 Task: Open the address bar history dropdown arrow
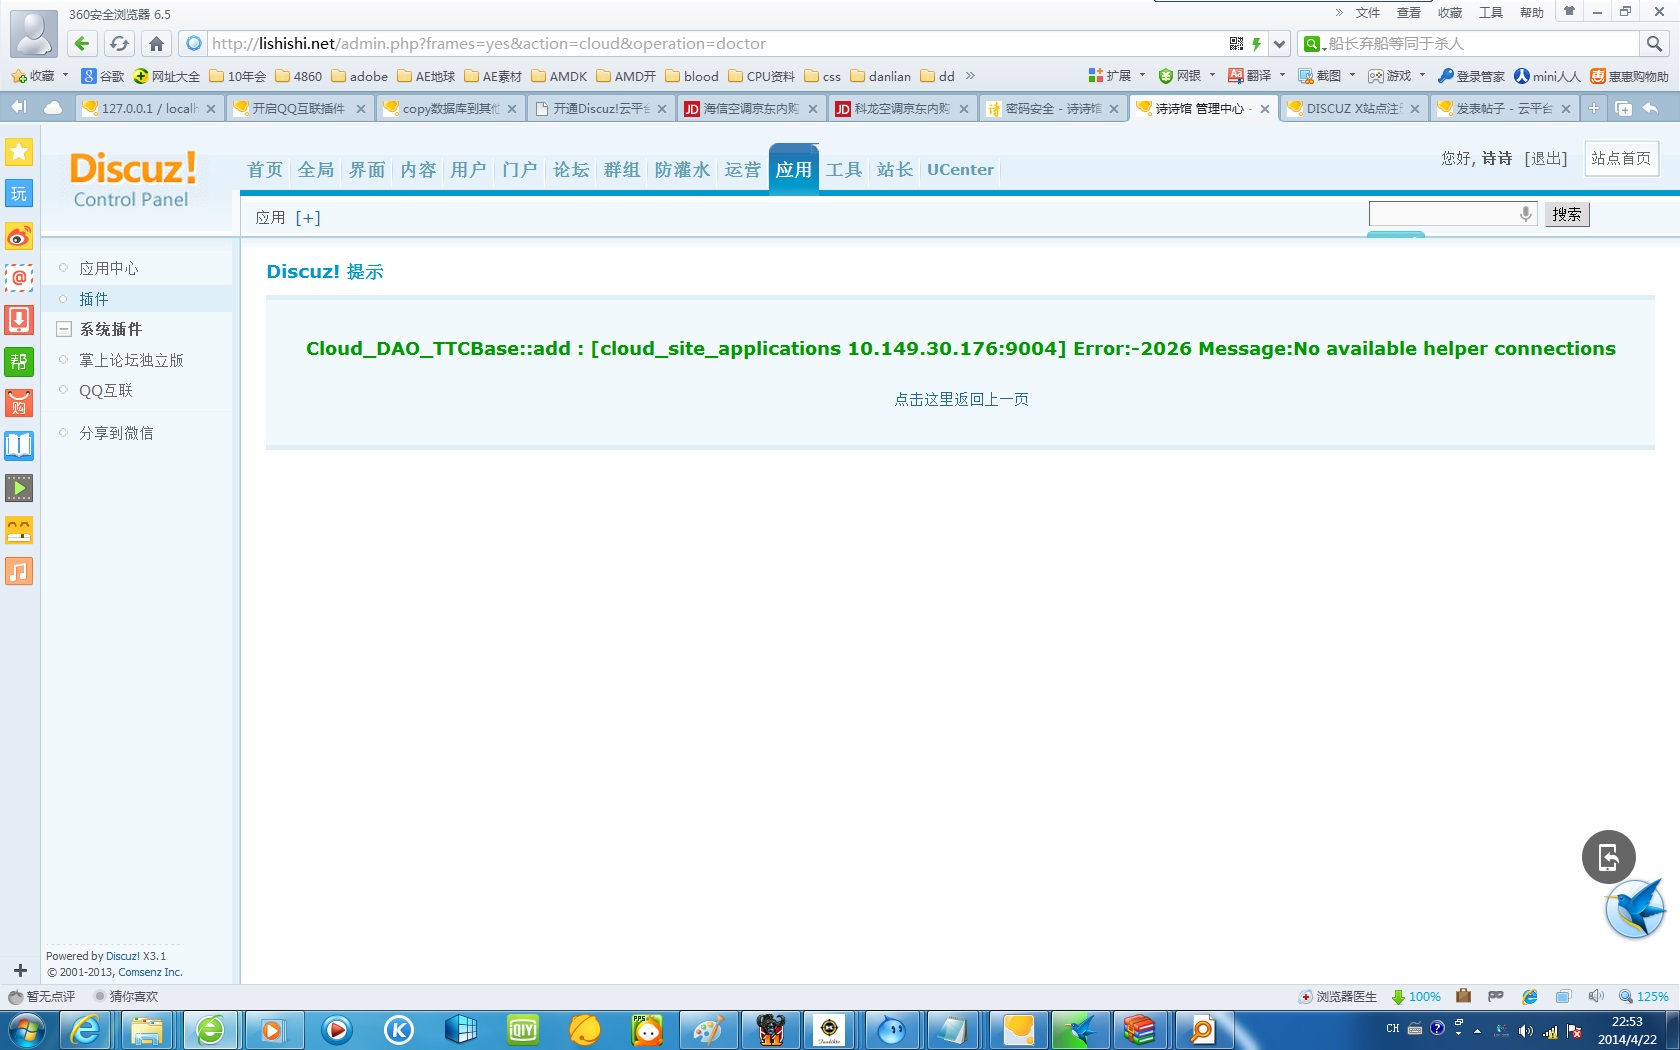click(1279, 43)
